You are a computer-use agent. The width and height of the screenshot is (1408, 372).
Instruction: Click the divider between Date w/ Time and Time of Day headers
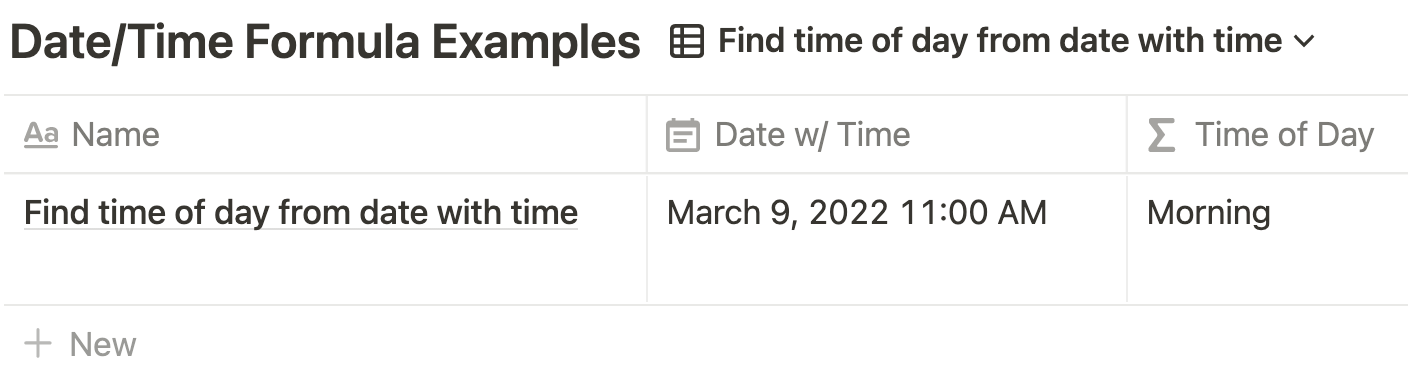1127,135
